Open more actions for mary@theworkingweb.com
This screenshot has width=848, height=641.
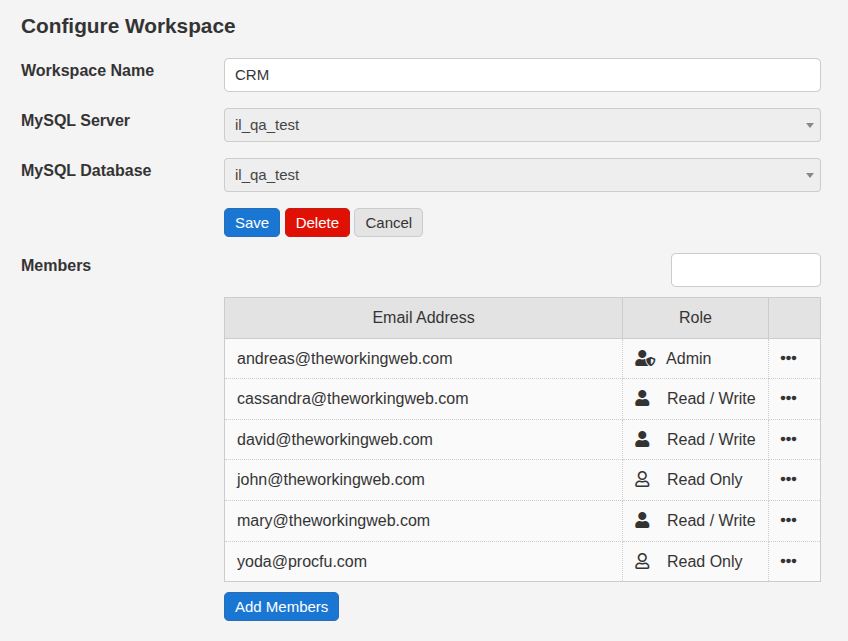788,520
